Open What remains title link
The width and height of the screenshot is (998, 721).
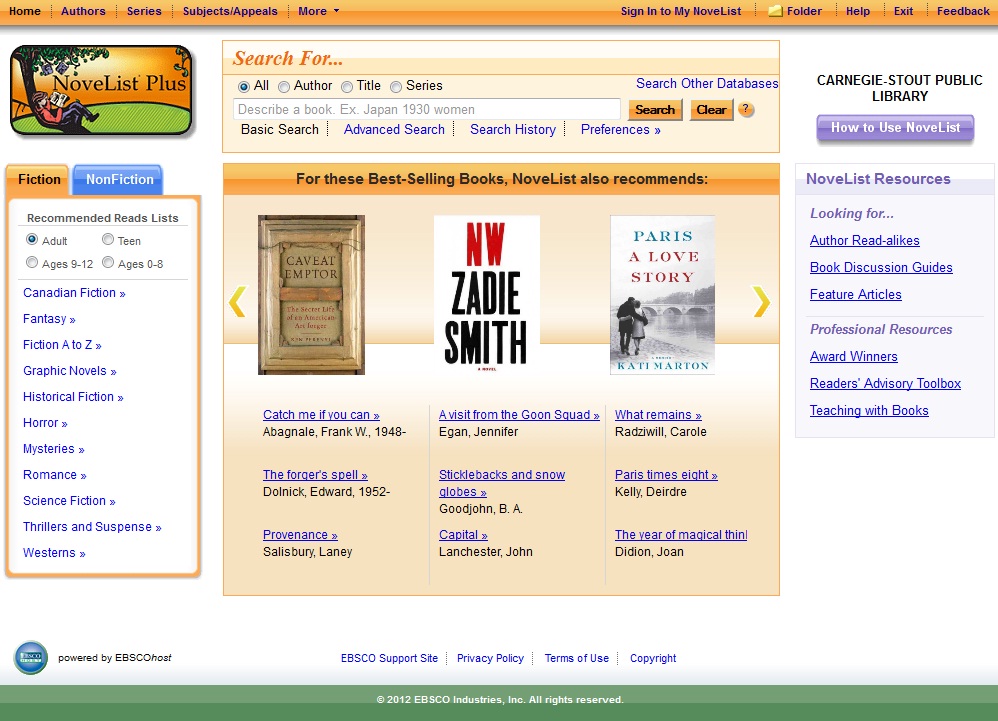(658, 415)
